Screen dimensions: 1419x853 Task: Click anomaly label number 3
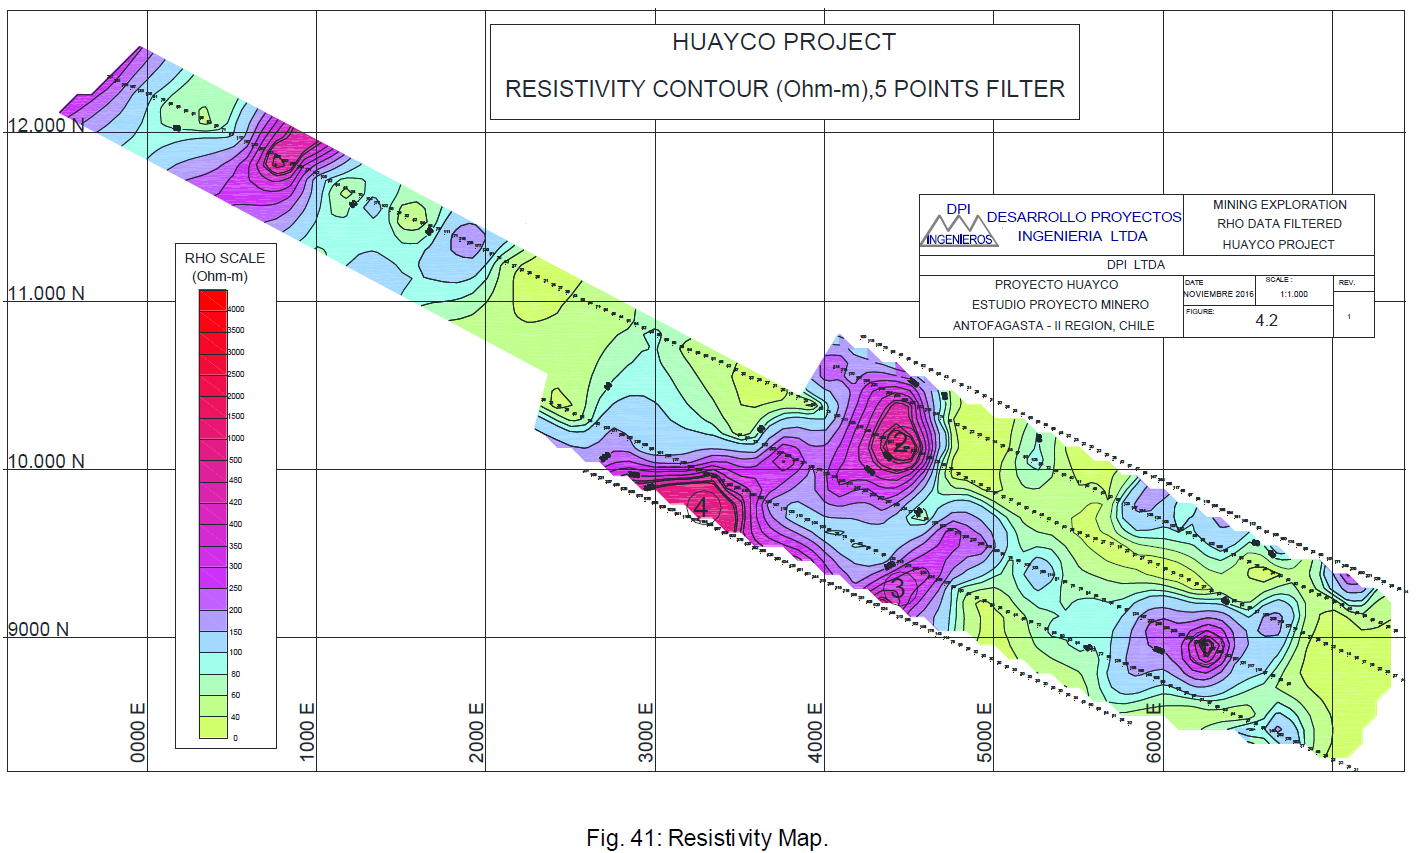[x=898, y=588]
